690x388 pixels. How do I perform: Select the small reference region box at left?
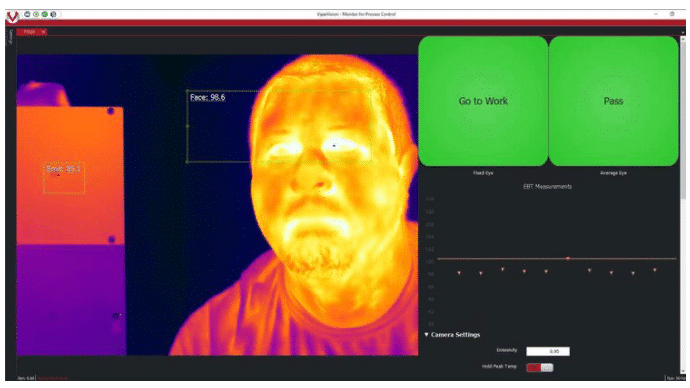pos(64,179)
